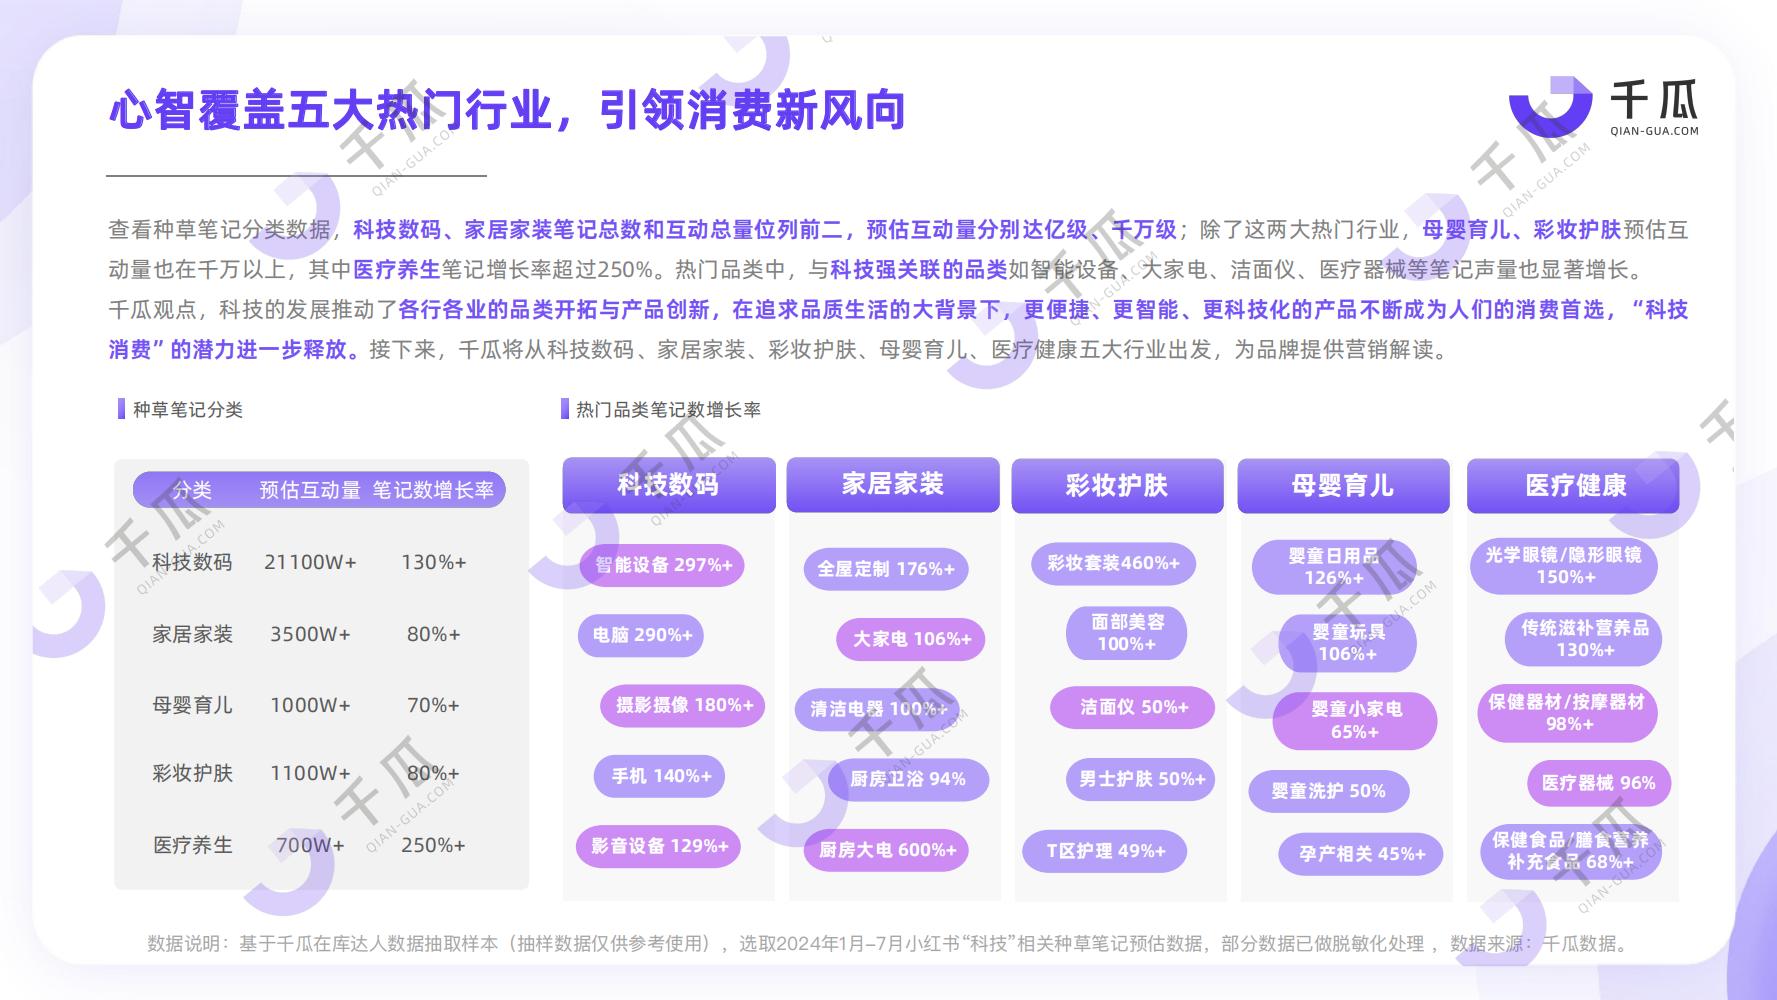The width and height of the screenshot is (1777, 1000).
Task: Click the 婴童日用品 126%+ pill
Action: [1334, 566]
